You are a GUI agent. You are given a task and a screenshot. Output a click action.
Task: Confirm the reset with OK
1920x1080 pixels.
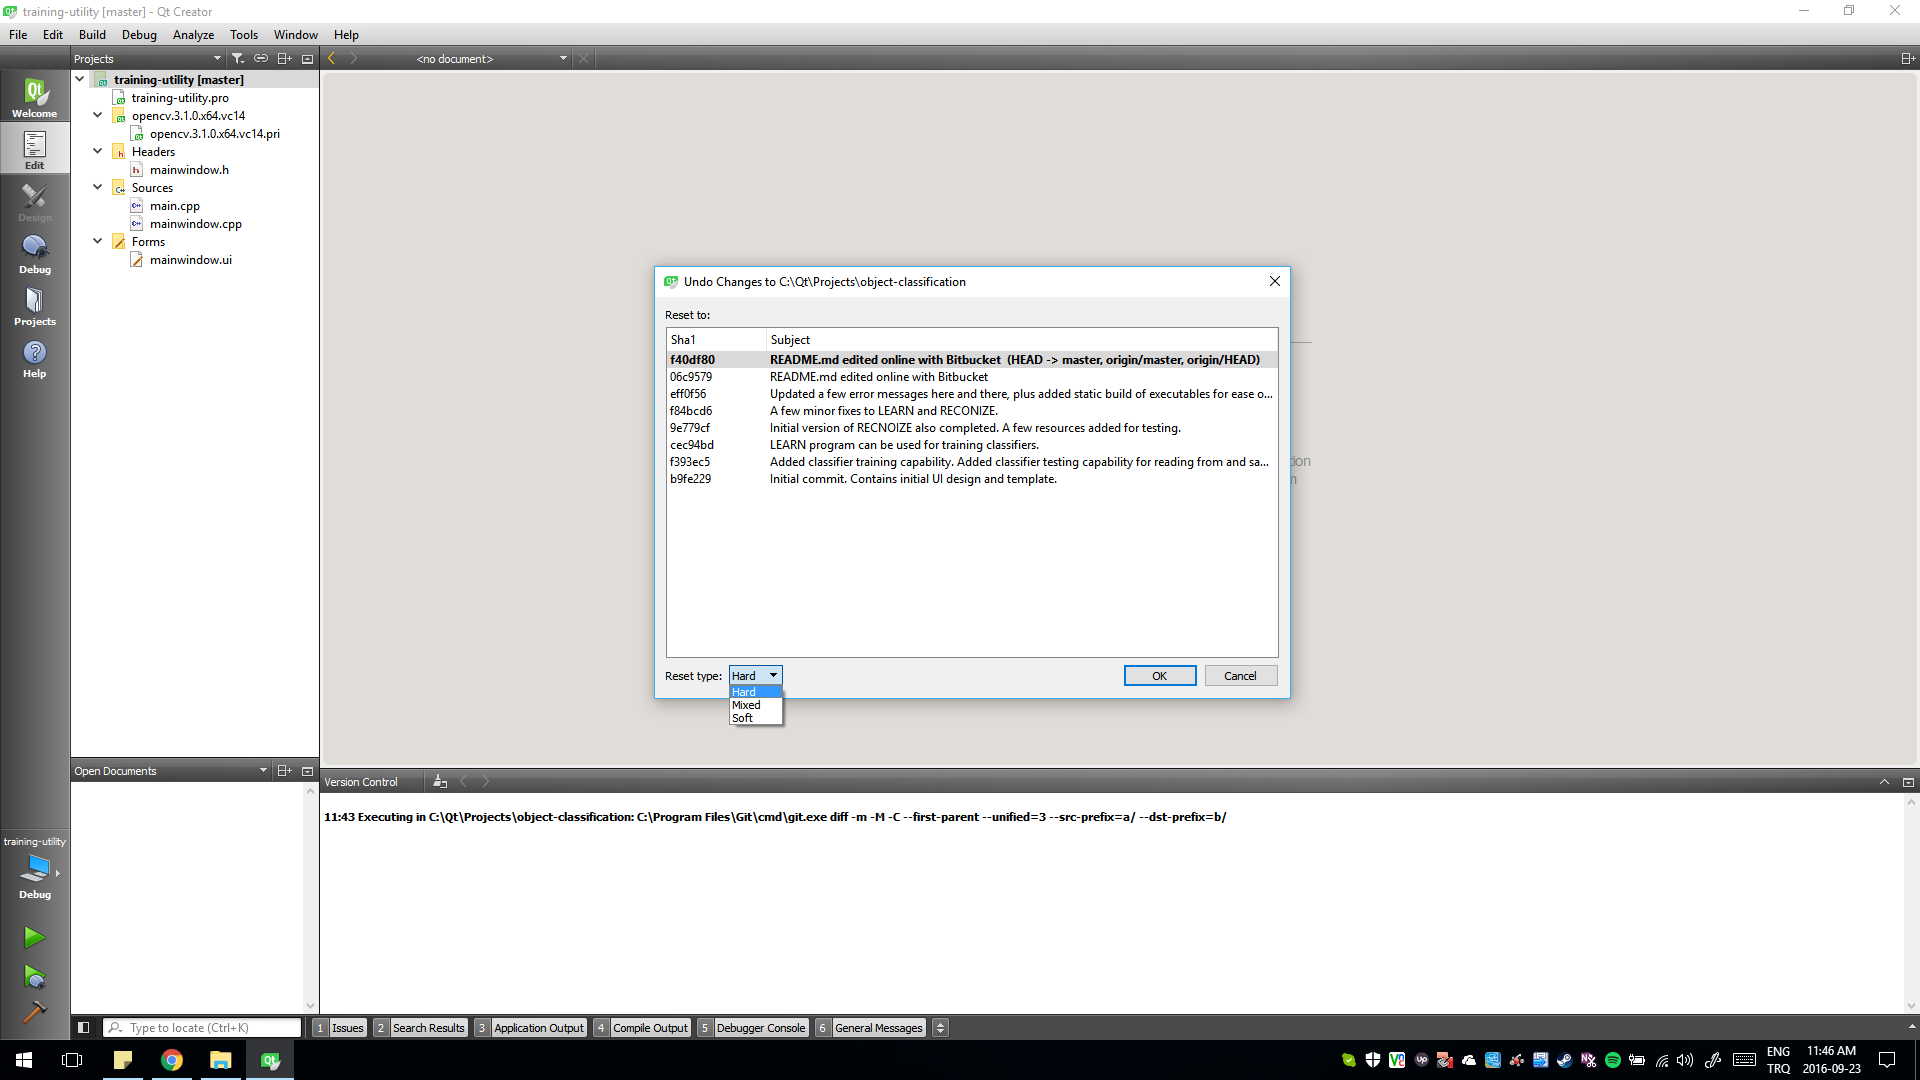tap(1160, 676)
